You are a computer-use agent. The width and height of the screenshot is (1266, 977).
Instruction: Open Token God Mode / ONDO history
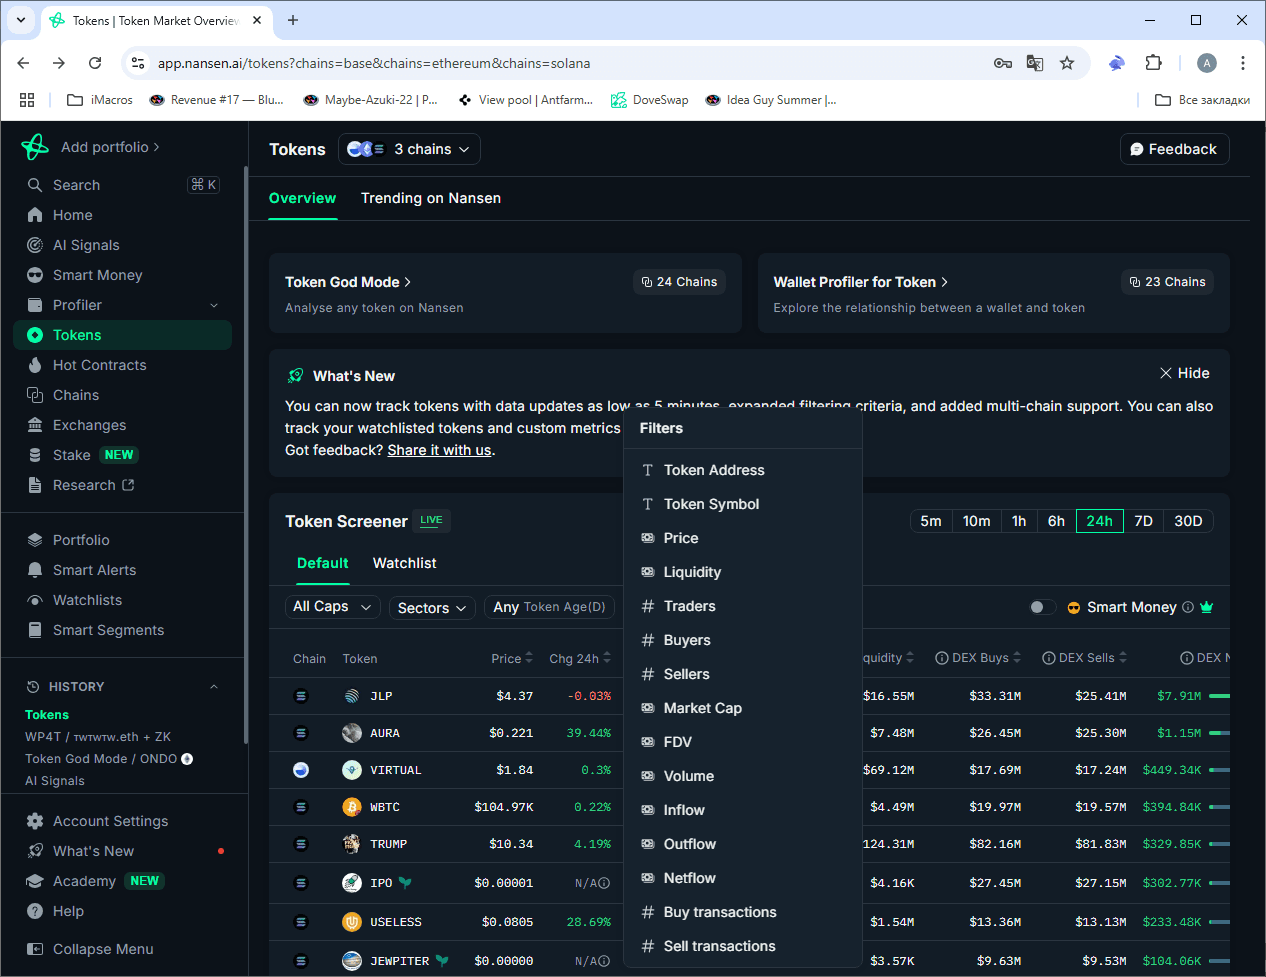pyautogui.click(x=109, y=759)
